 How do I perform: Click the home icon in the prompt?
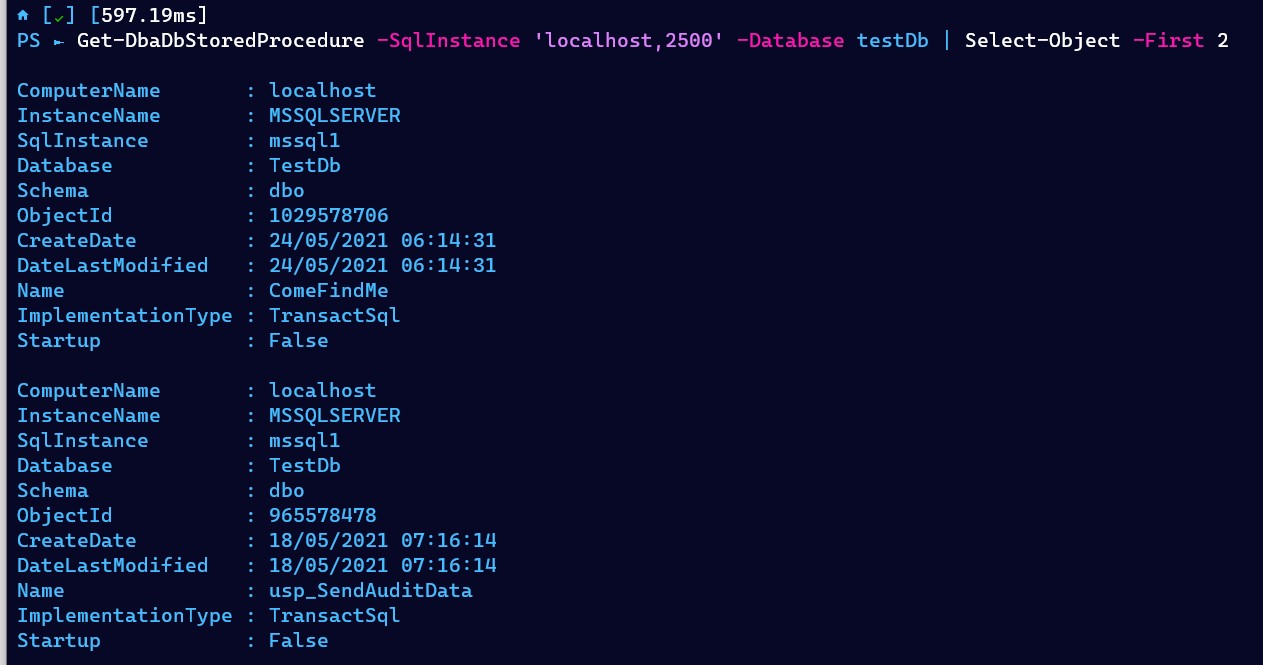23,16
